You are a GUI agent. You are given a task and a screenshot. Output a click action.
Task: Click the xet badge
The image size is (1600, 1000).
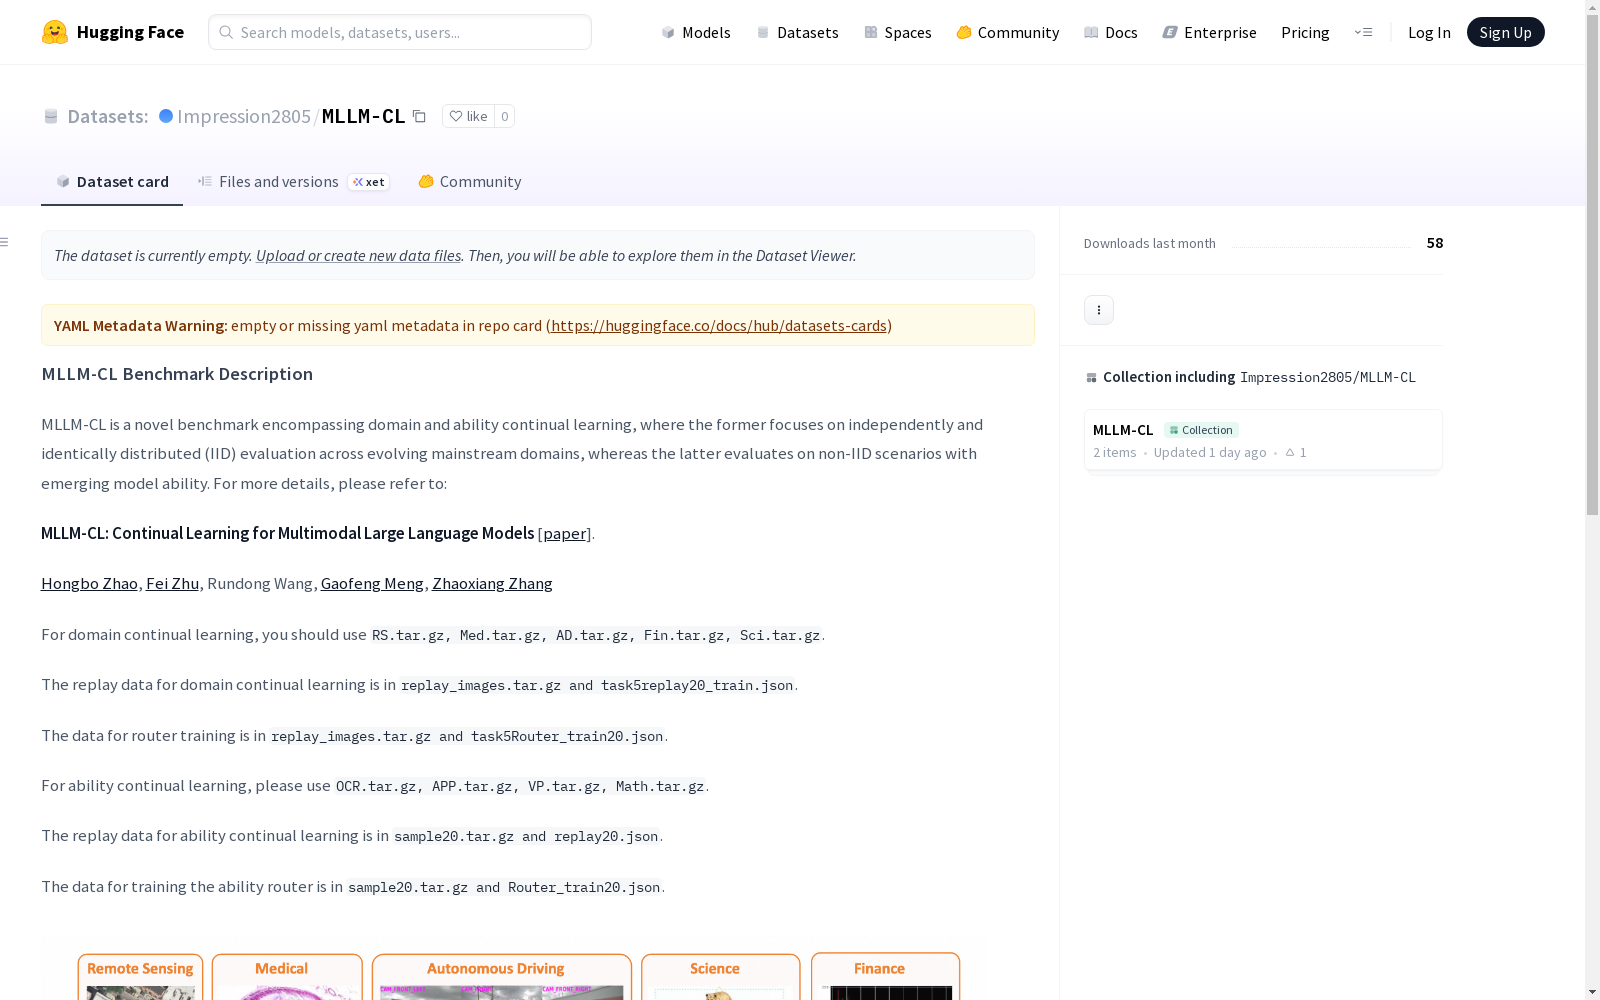pyautogui.click(x=368, y=182)
